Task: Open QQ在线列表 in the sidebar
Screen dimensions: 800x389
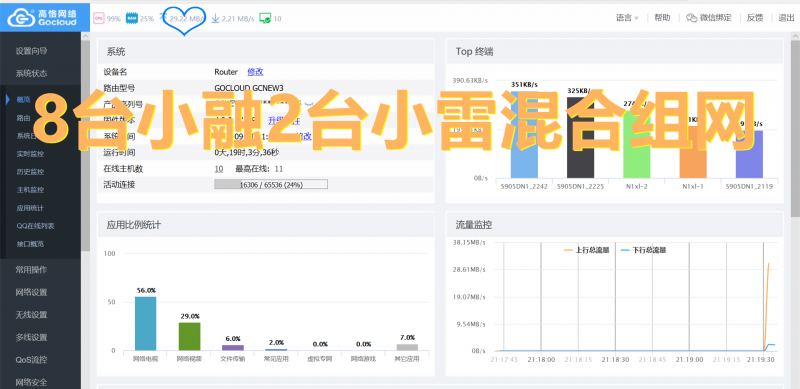Action: tap(35, 226)
